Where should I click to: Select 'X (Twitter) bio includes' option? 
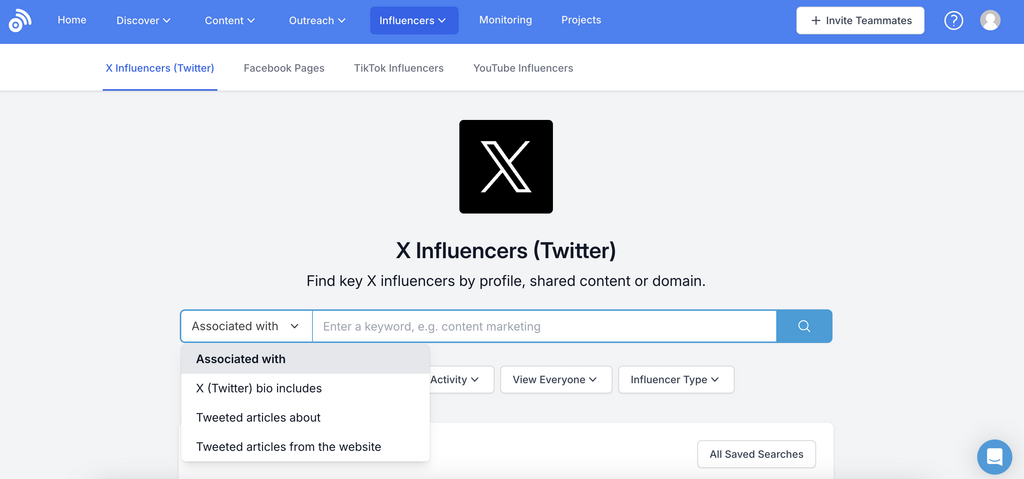point(259,388)
